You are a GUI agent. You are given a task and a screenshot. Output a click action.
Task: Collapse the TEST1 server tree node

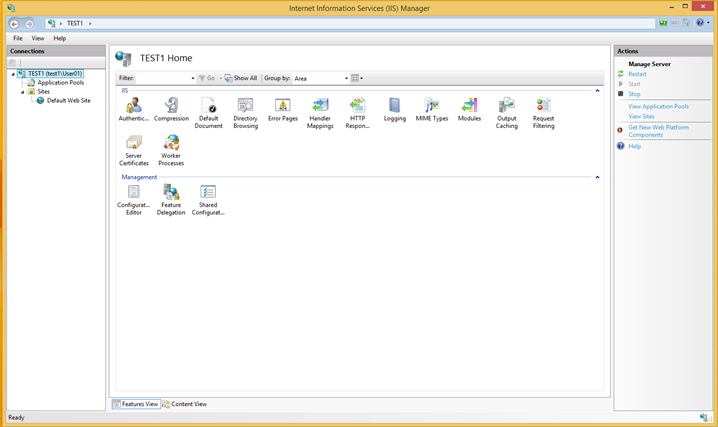point(13,74)
